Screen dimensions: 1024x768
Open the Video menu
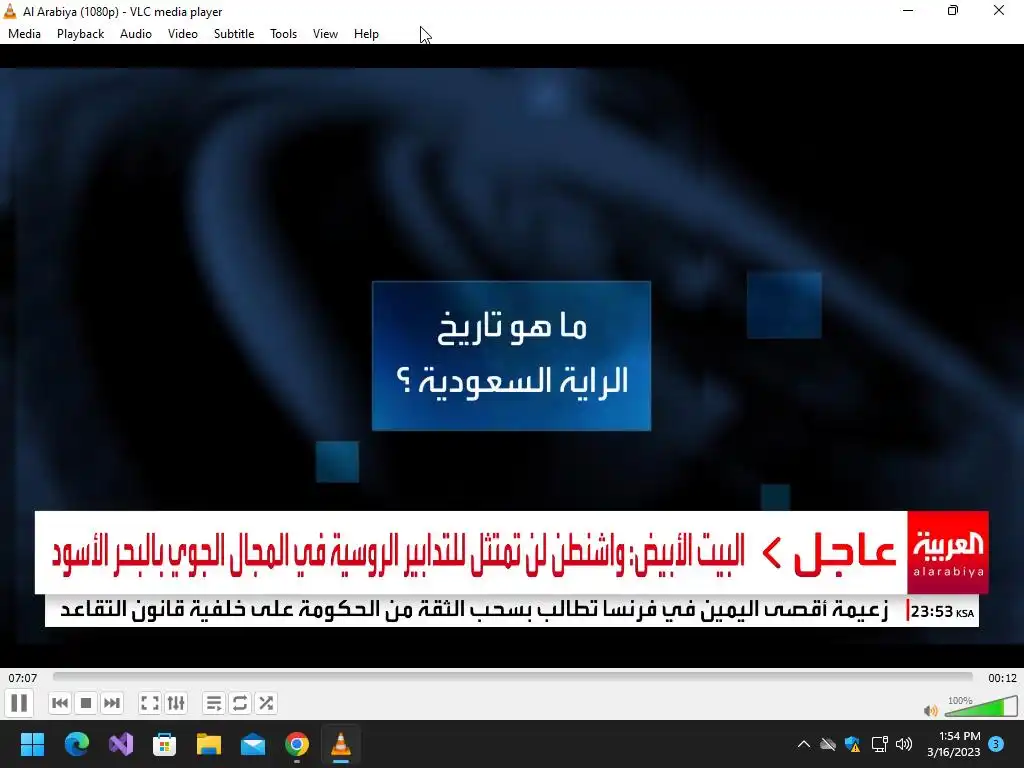(183, 34)
